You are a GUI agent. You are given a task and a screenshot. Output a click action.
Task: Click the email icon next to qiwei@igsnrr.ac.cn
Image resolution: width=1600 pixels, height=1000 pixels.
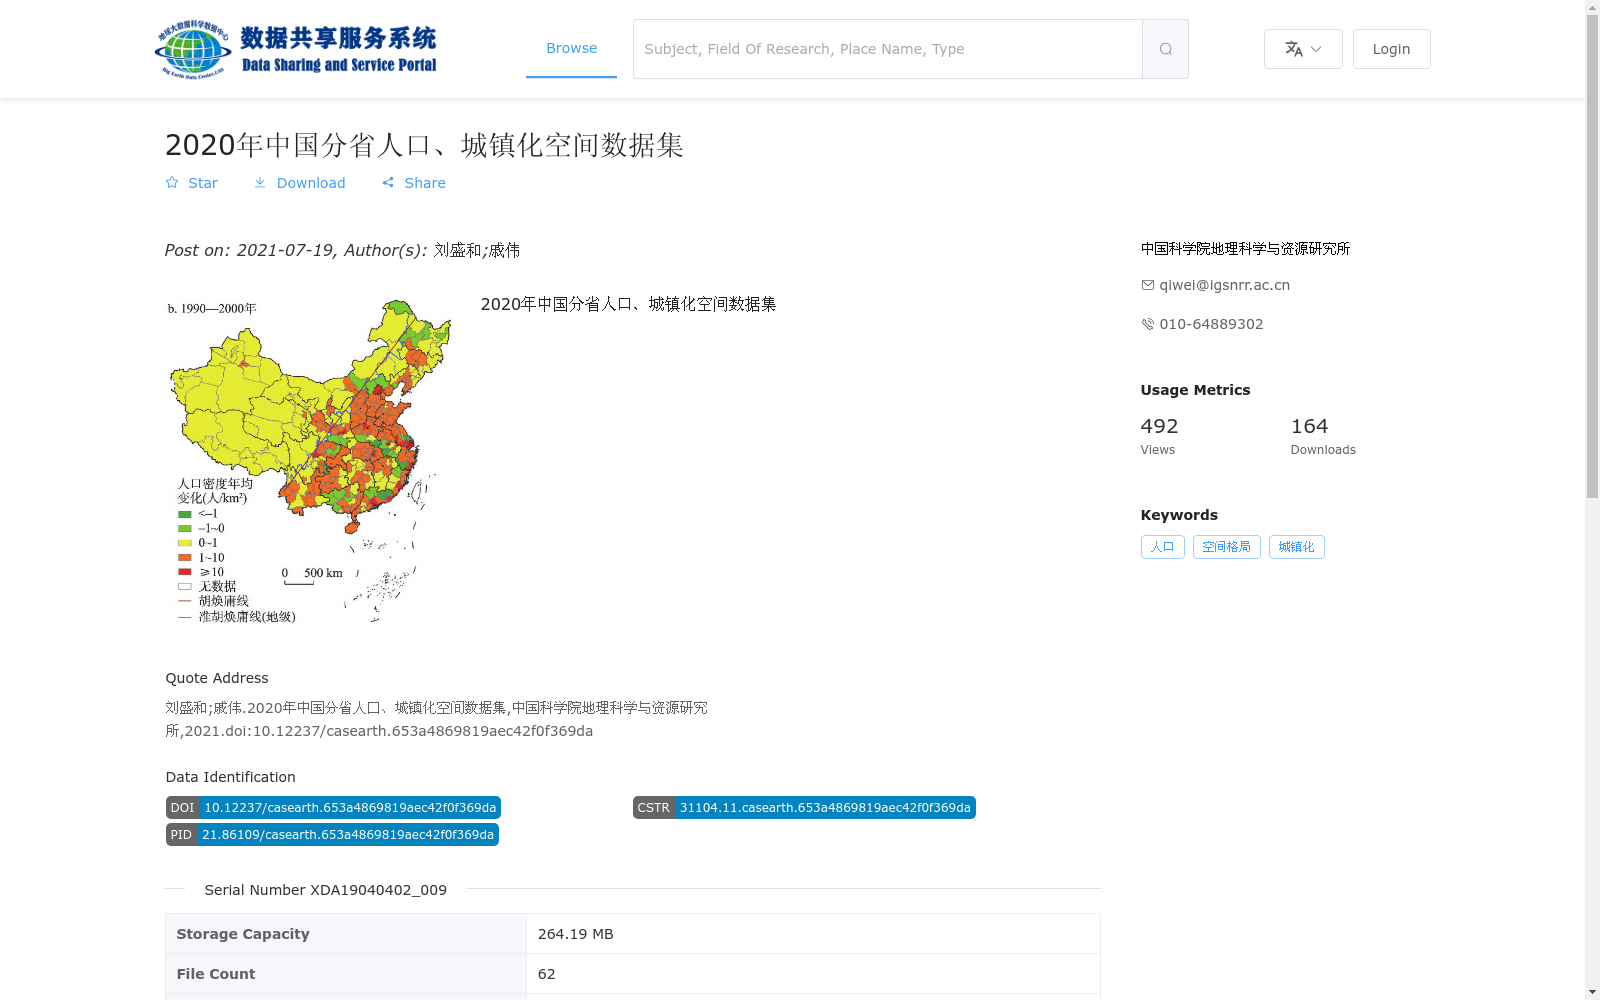tap(1147, 285)
